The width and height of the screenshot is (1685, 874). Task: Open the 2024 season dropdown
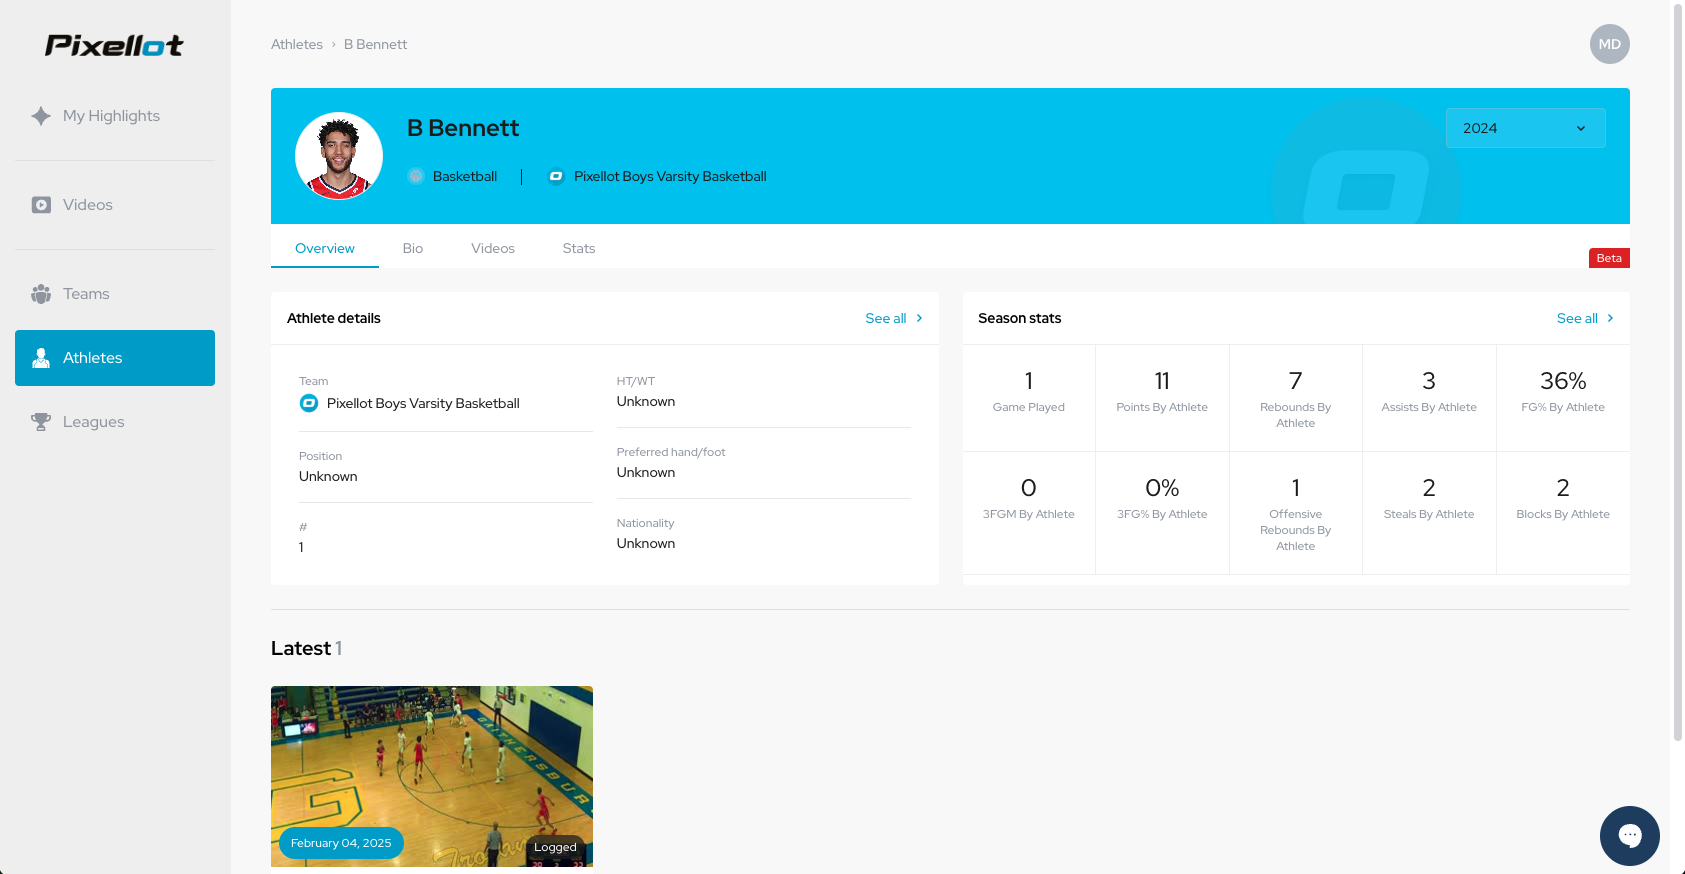1526,128
